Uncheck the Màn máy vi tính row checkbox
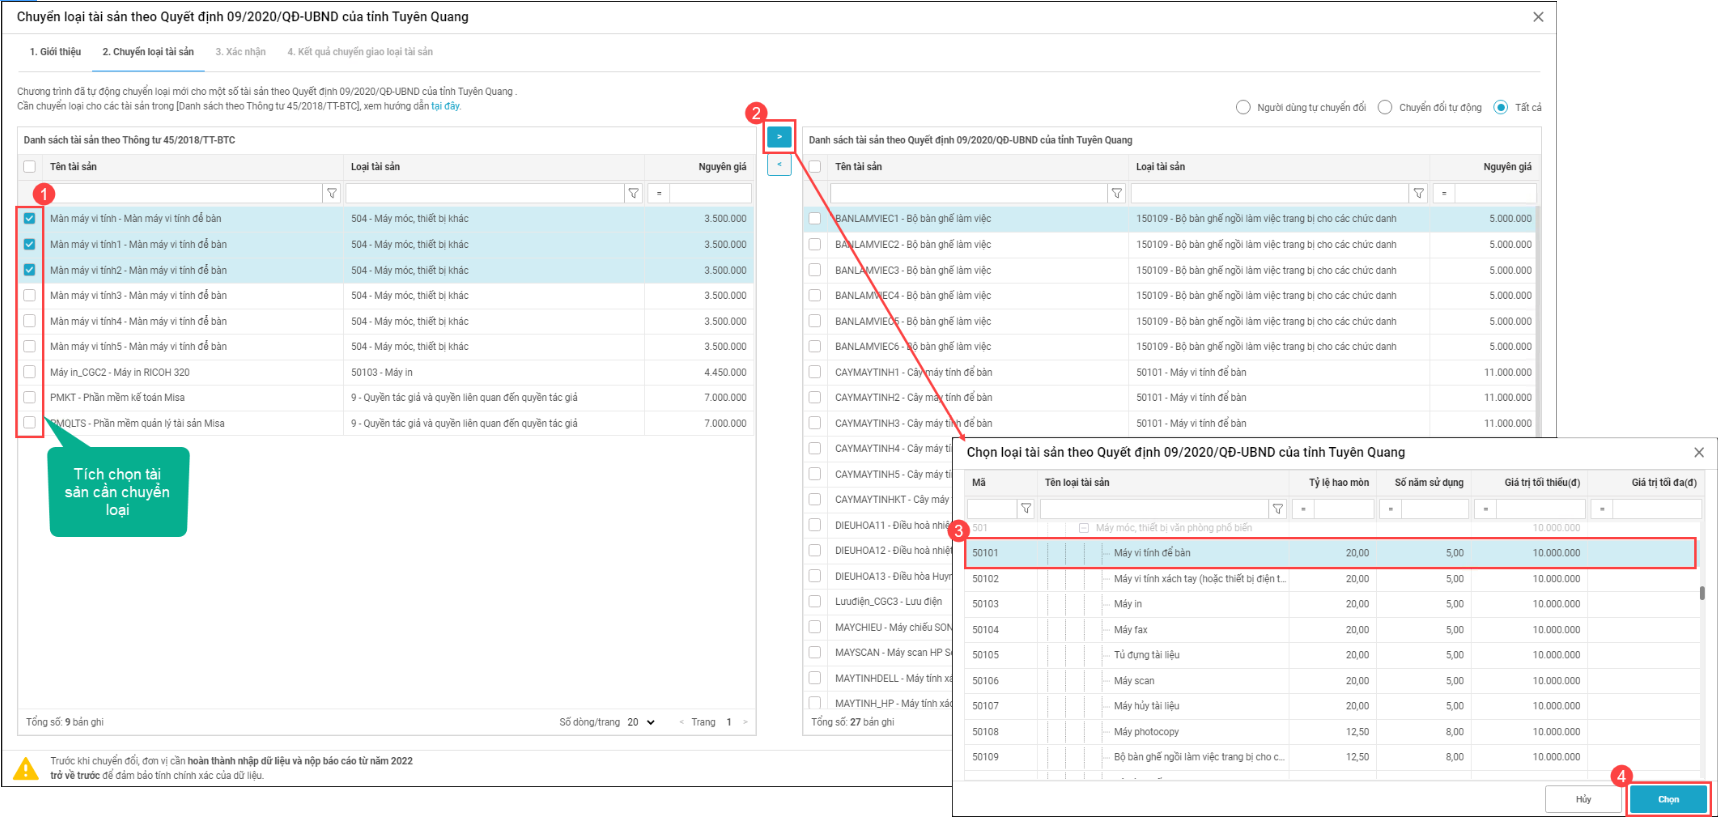 (29, 219)
